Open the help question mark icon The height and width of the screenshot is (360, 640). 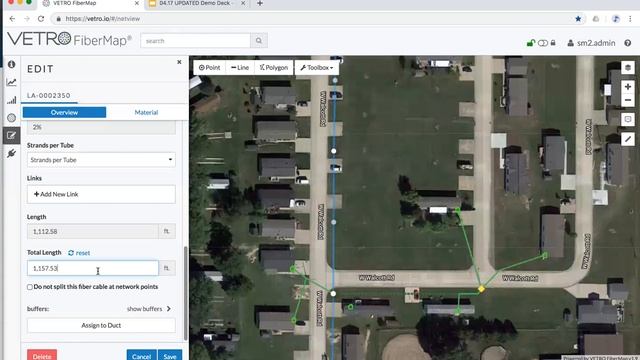pos(628,43)
